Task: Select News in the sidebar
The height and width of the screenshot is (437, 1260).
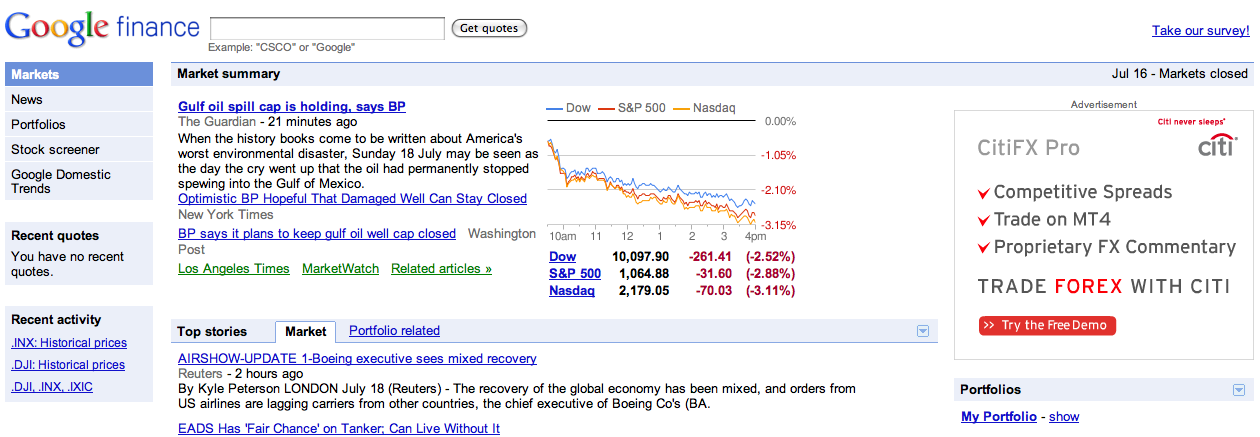Action: (27, 100)
